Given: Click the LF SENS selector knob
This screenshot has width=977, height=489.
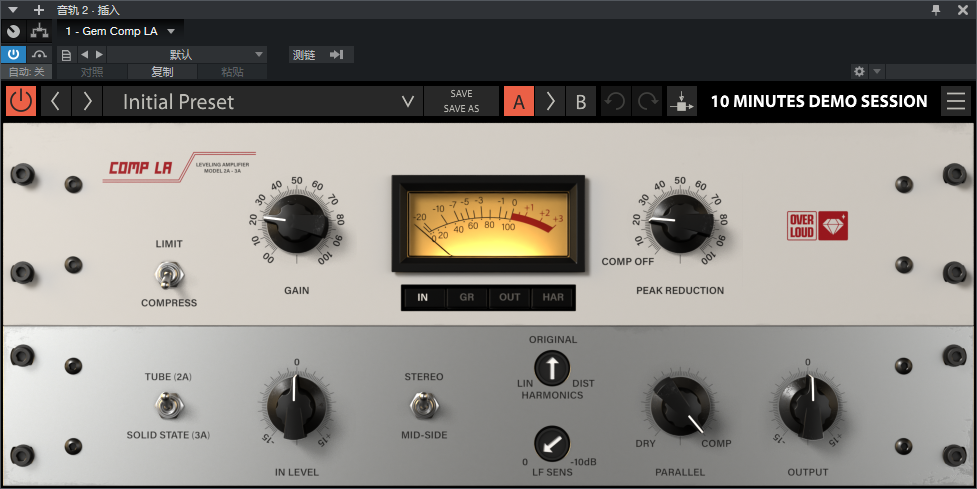Looking at the screenshot, I should tap(552, 444).
